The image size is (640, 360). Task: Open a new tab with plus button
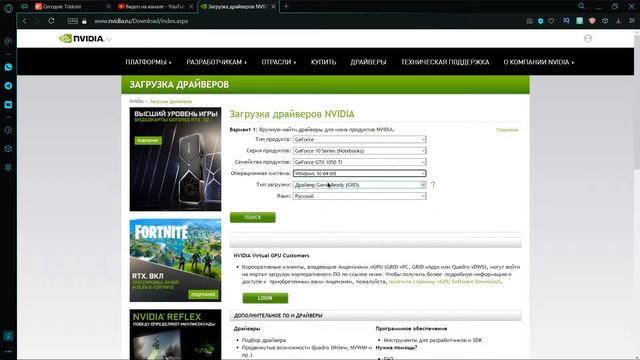pos(286,7)
